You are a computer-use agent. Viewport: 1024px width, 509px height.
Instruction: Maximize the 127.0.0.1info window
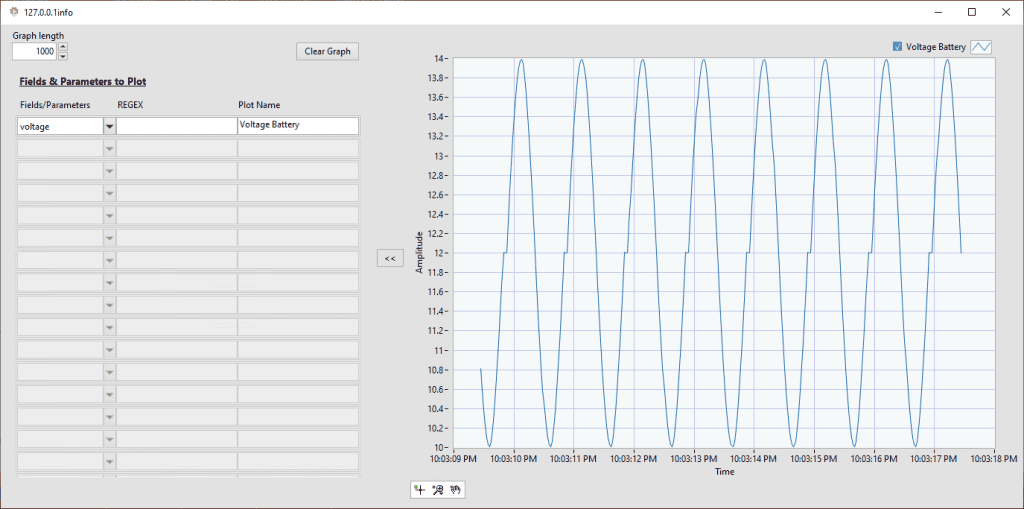(972, 12)
